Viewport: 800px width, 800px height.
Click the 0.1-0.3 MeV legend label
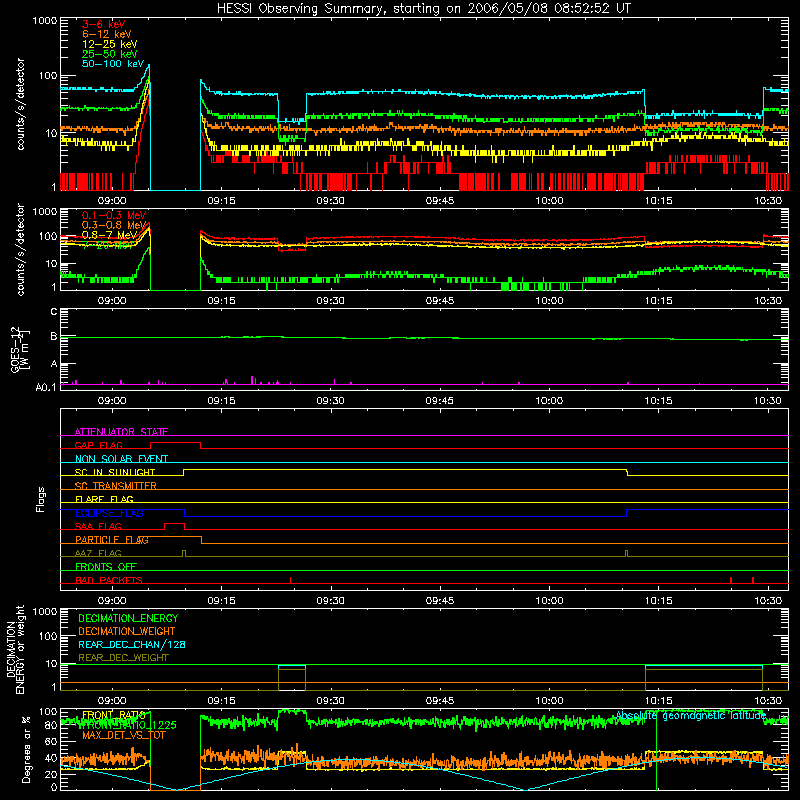[x=113, y=215]
